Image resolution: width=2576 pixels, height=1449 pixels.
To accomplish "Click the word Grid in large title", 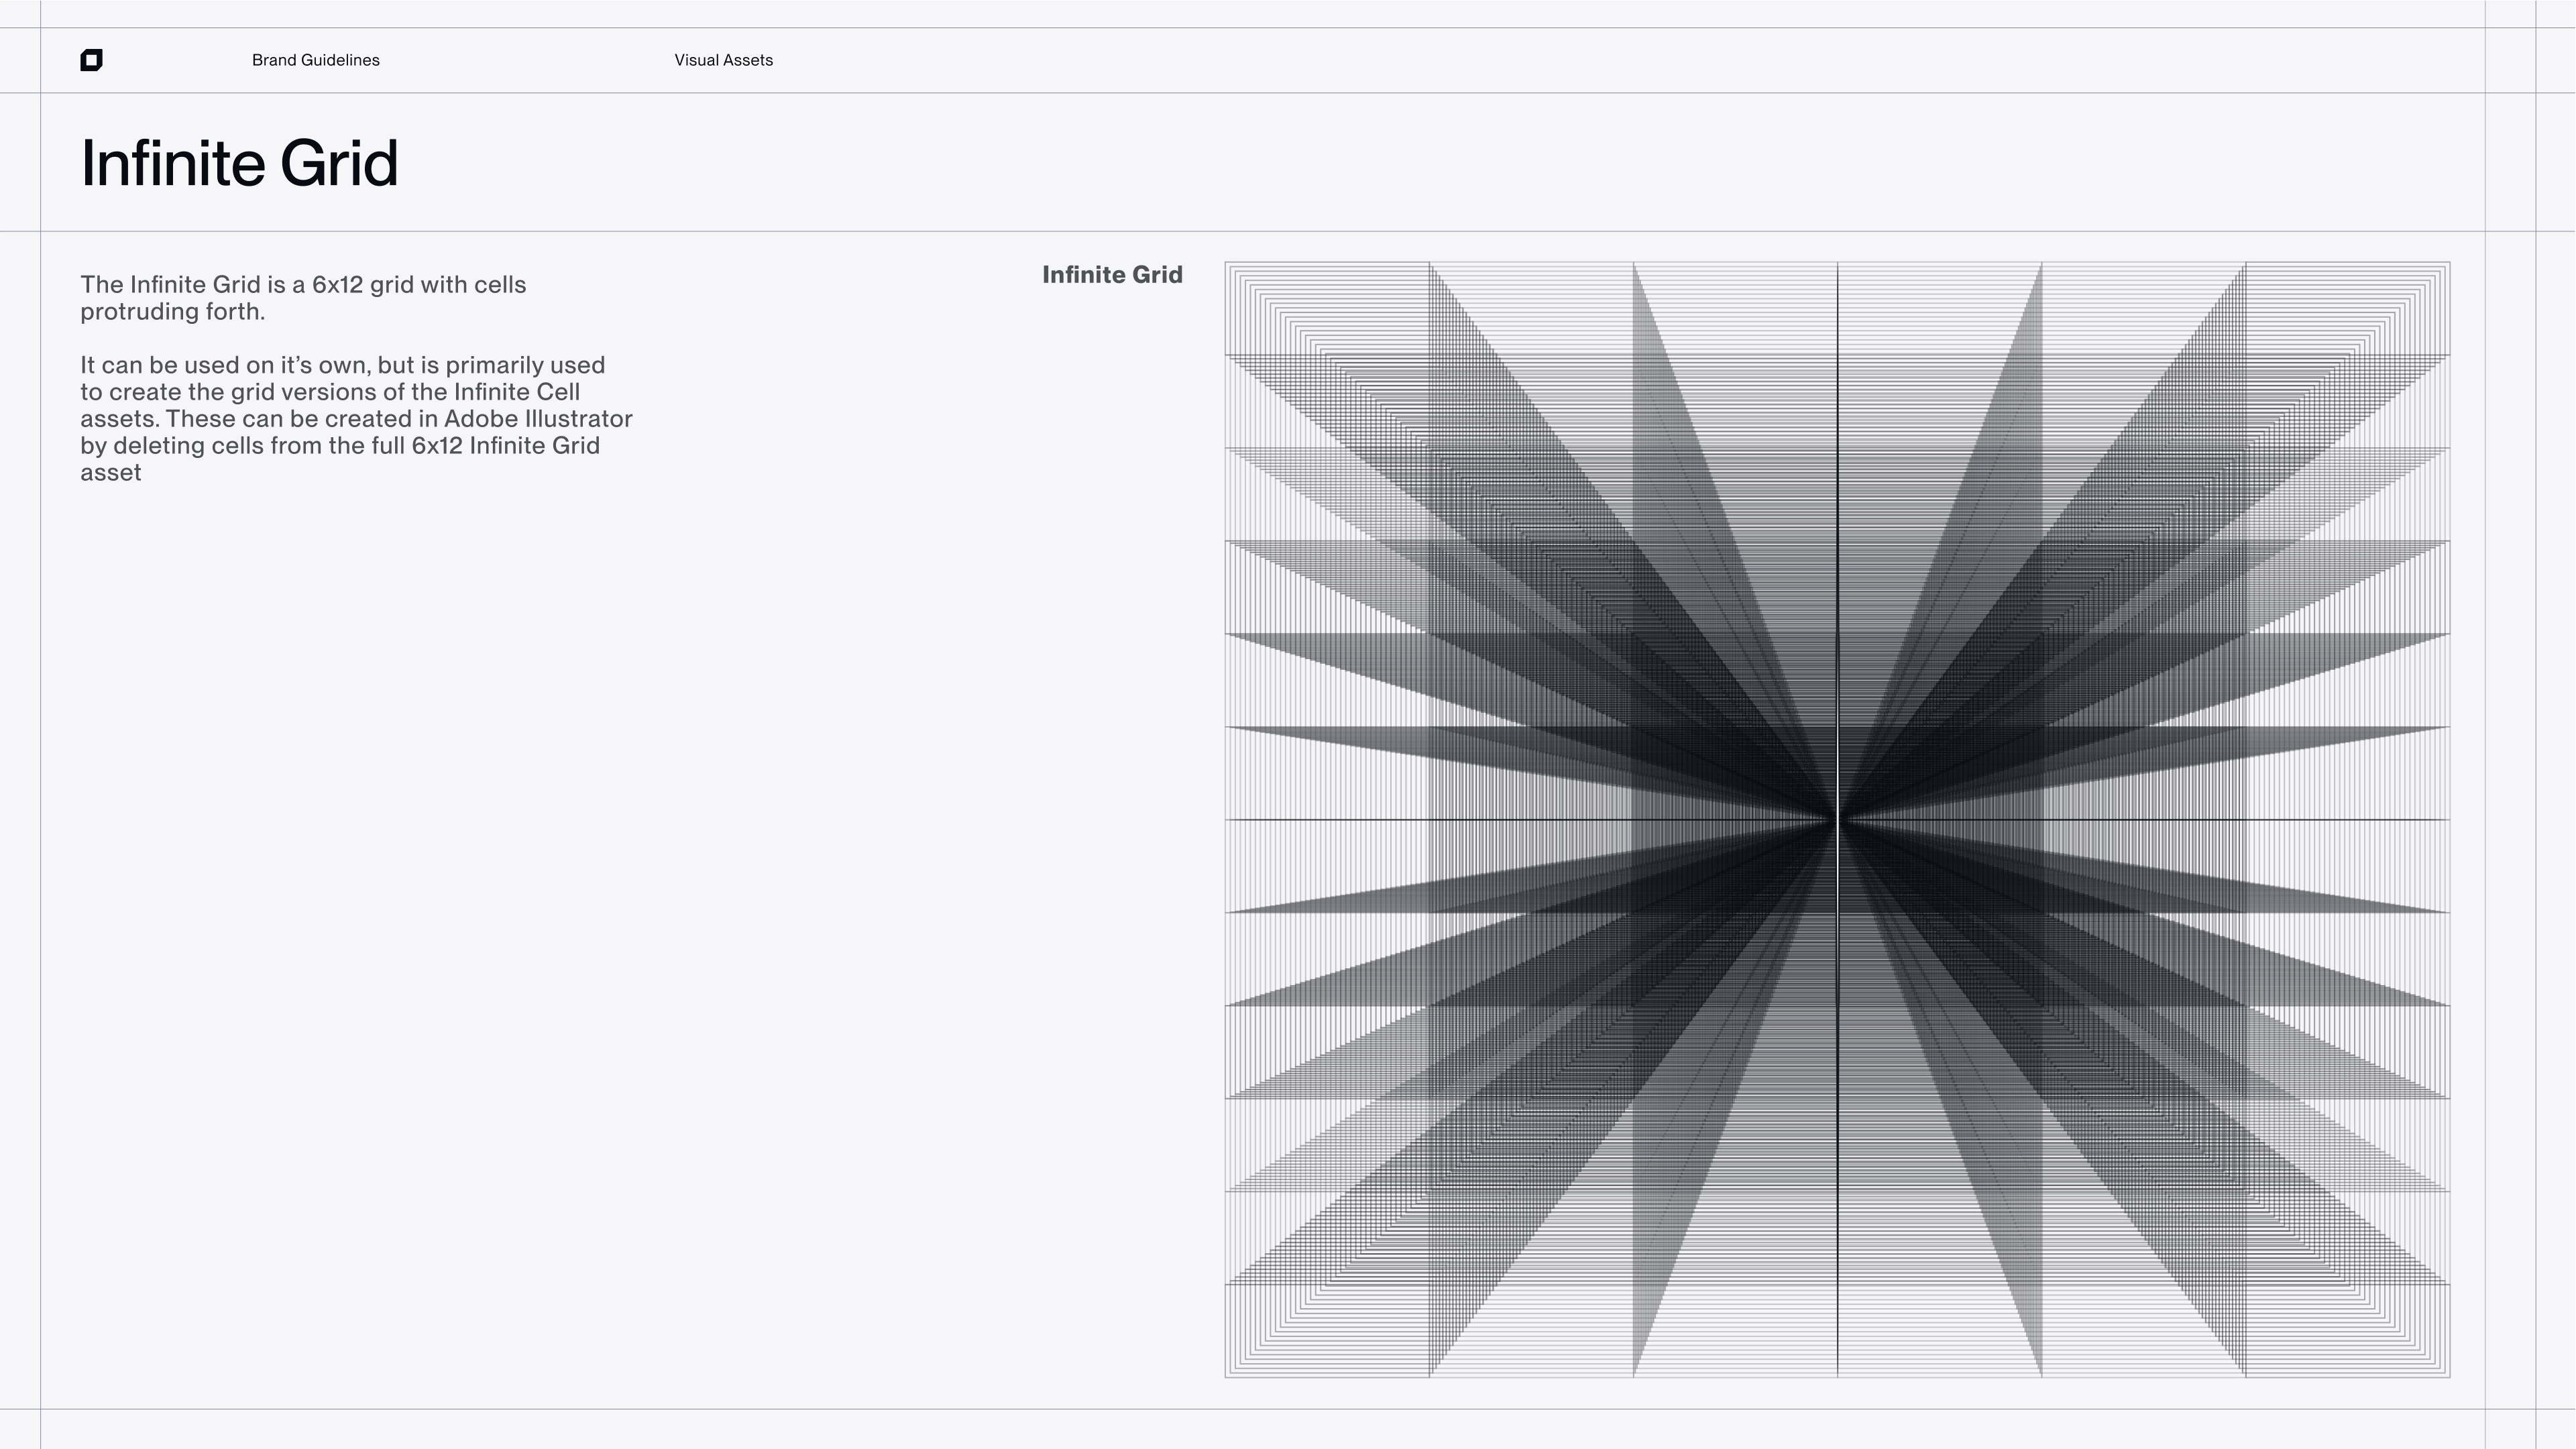I will [339, 164].
